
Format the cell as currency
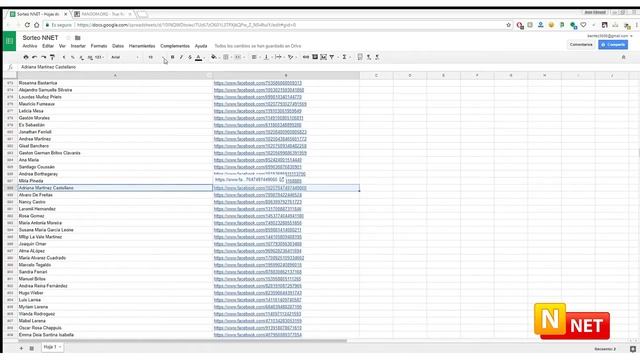point(64,57)
